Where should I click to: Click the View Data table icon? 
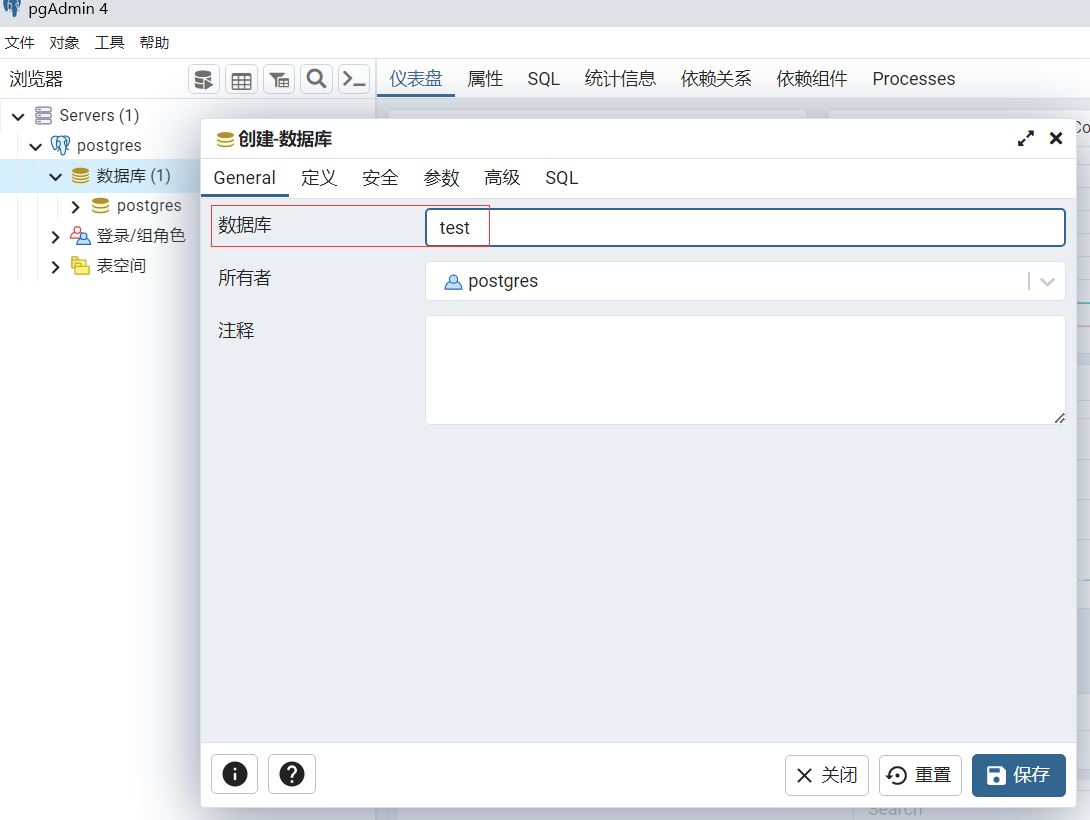(x=241, y=79)
